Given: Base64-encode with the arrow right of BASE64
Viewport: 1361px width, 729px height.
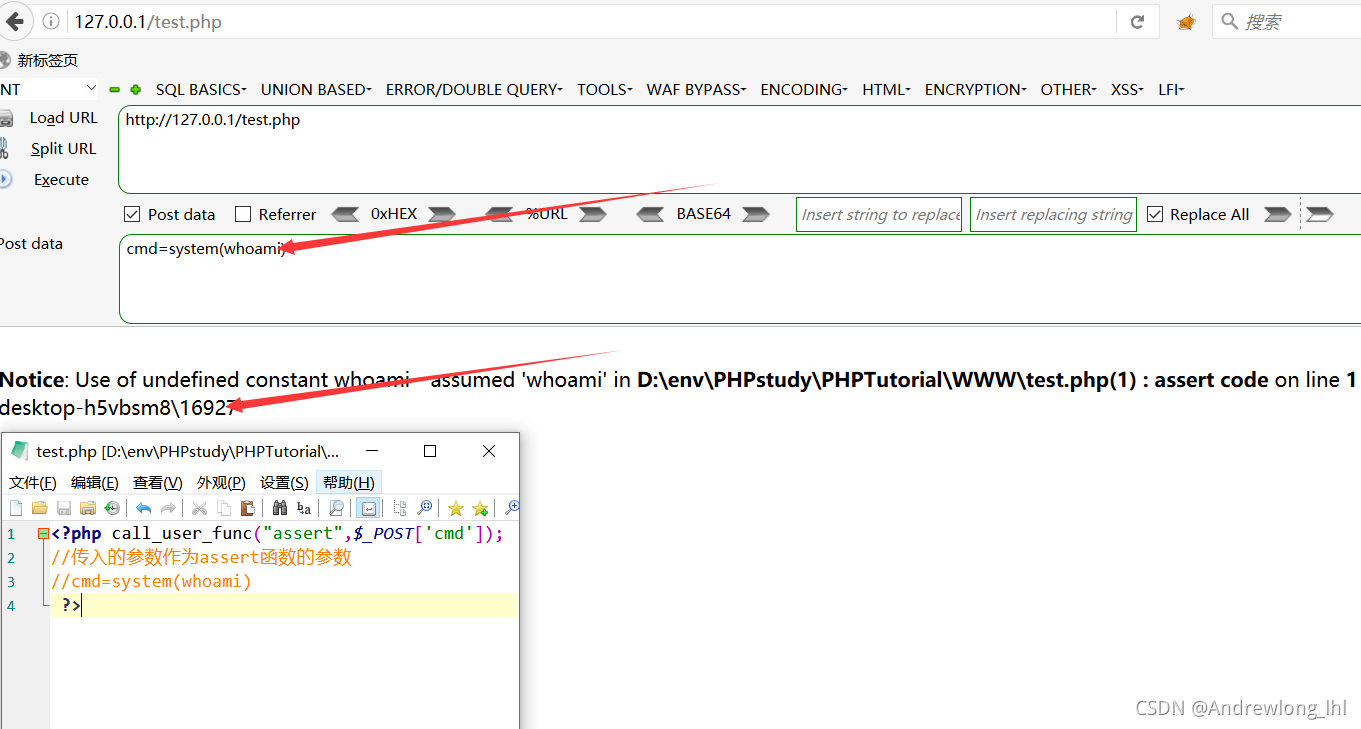Looking at the screenshot, I should (756, 214).
